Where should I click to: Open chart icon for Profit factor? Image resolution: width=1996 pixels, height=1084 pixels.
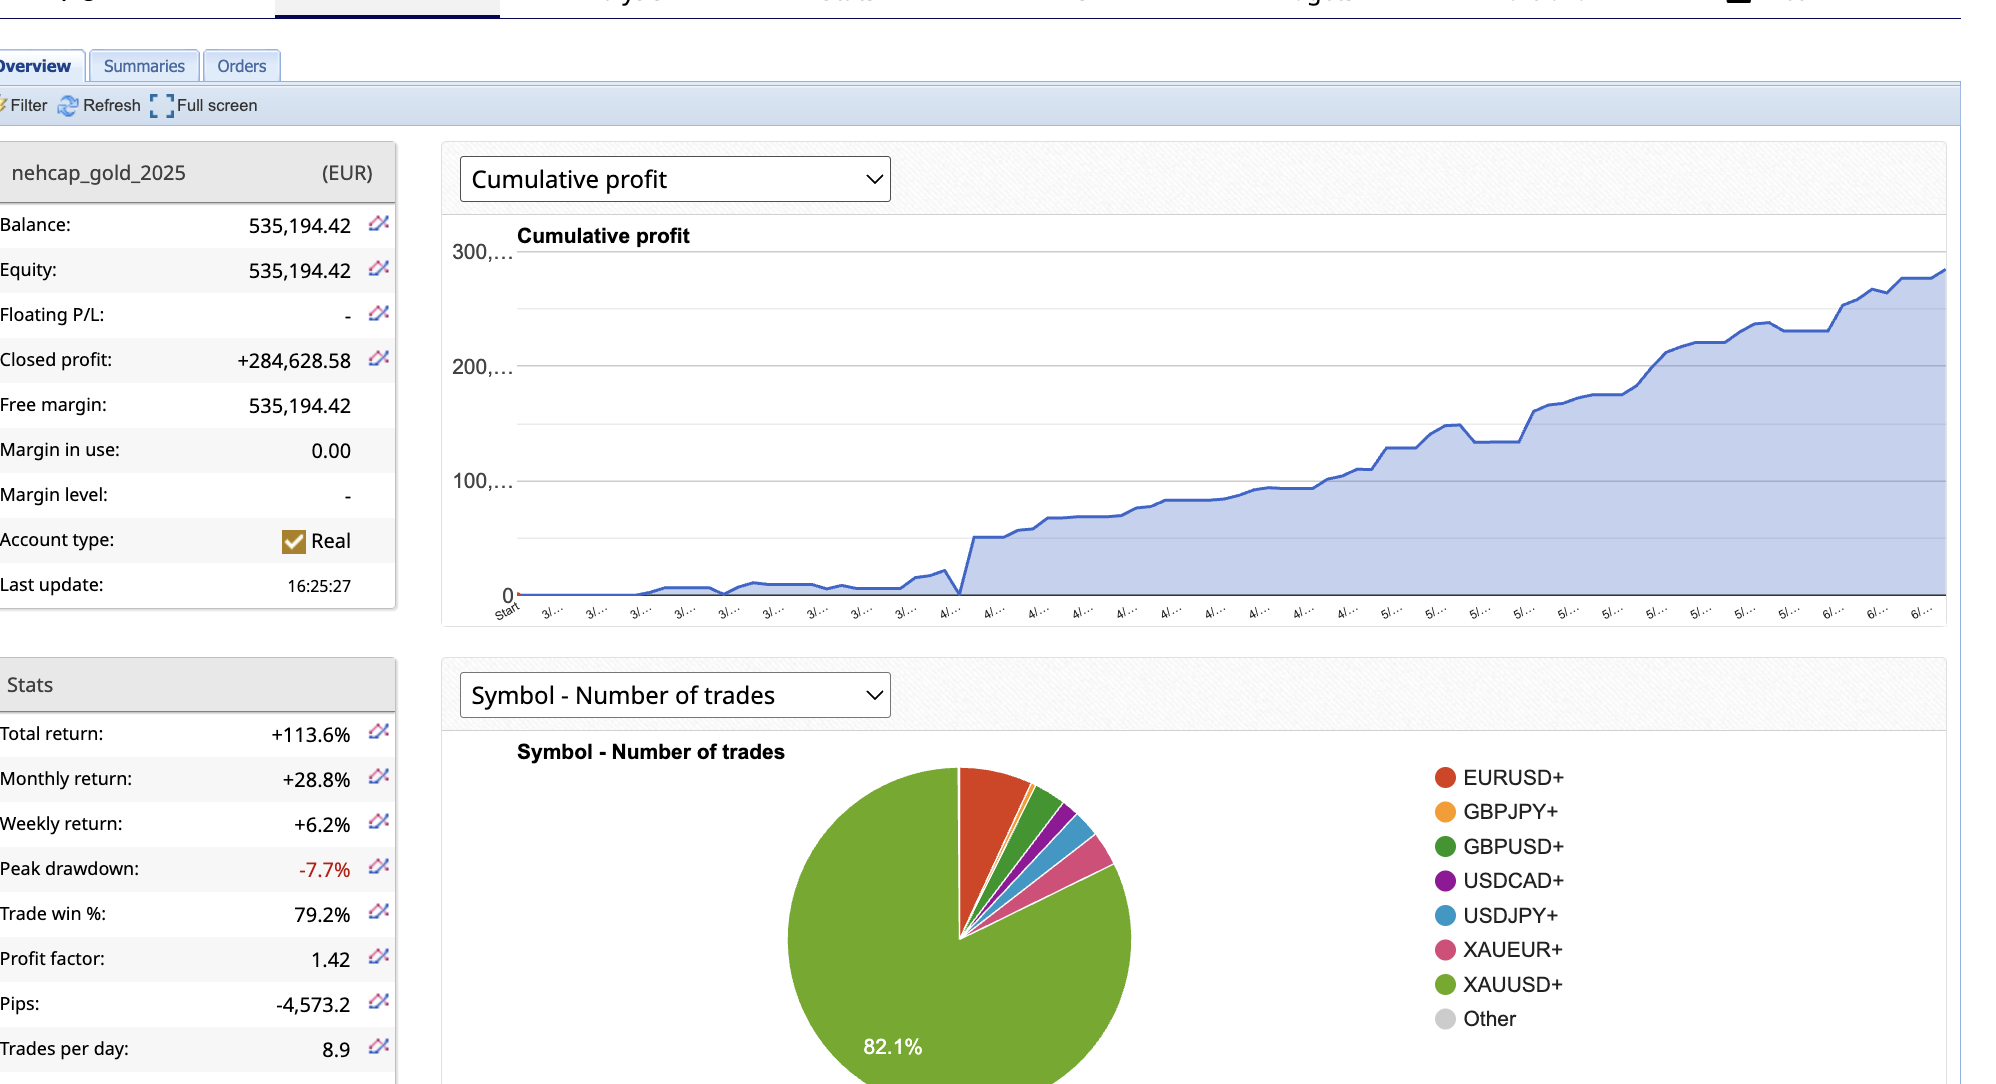click(378, 957)
